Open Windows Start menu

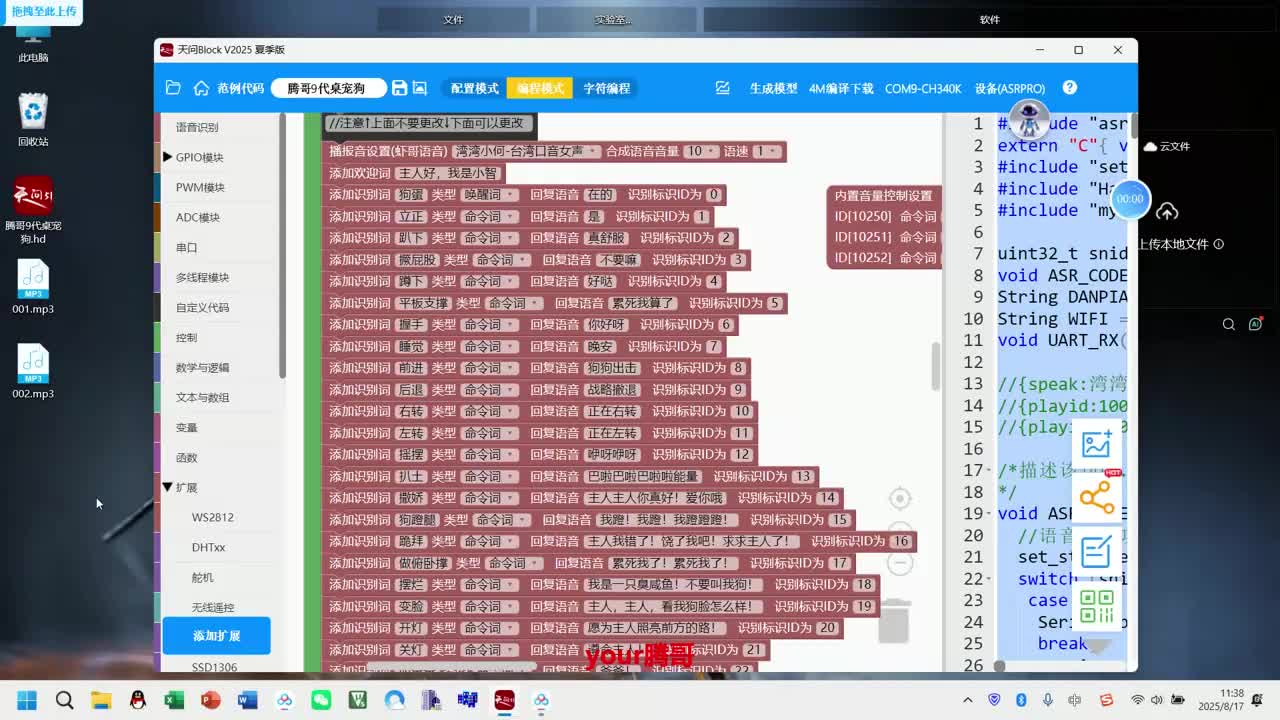[x=27, y=700]
